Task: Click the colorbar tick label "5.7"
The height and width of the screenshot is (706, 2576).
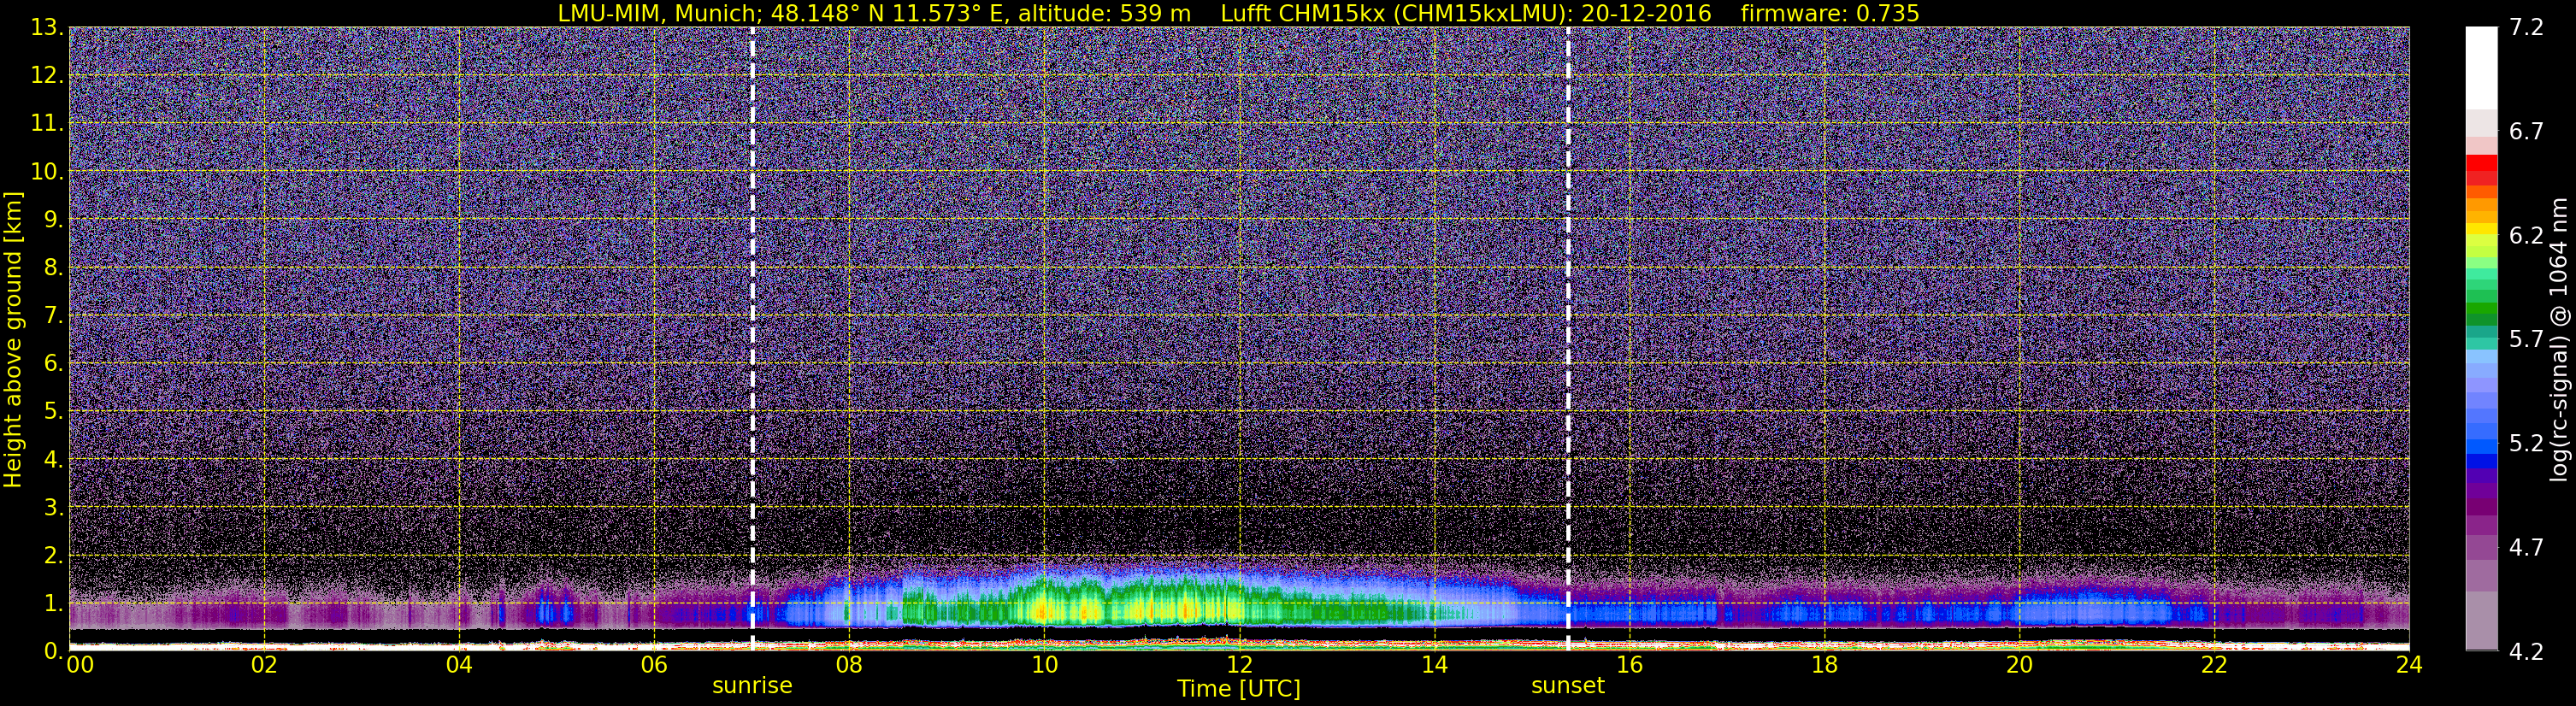Action: [2526, 340]
